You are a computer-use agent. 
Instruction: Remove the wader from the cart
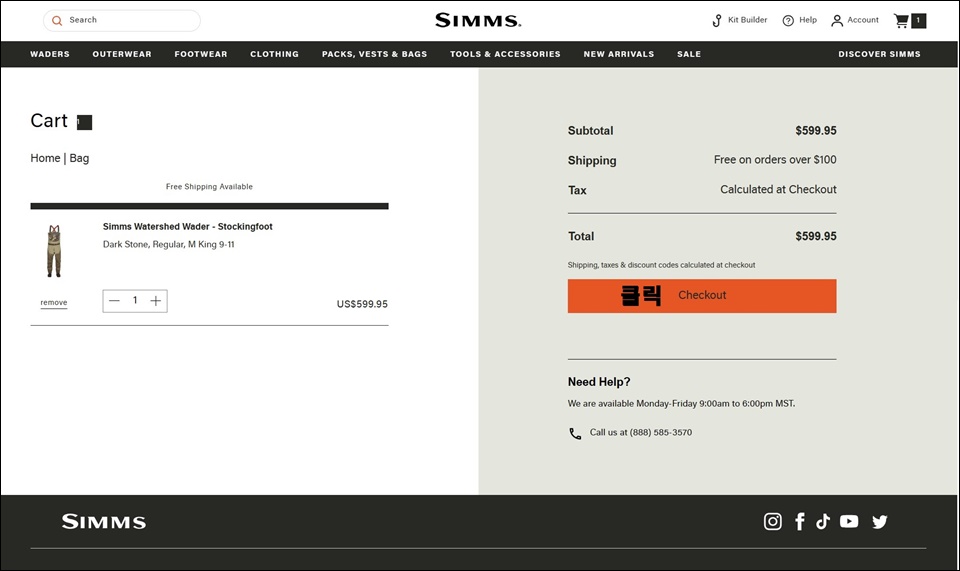pyautogui.click(x=54, y=302)
